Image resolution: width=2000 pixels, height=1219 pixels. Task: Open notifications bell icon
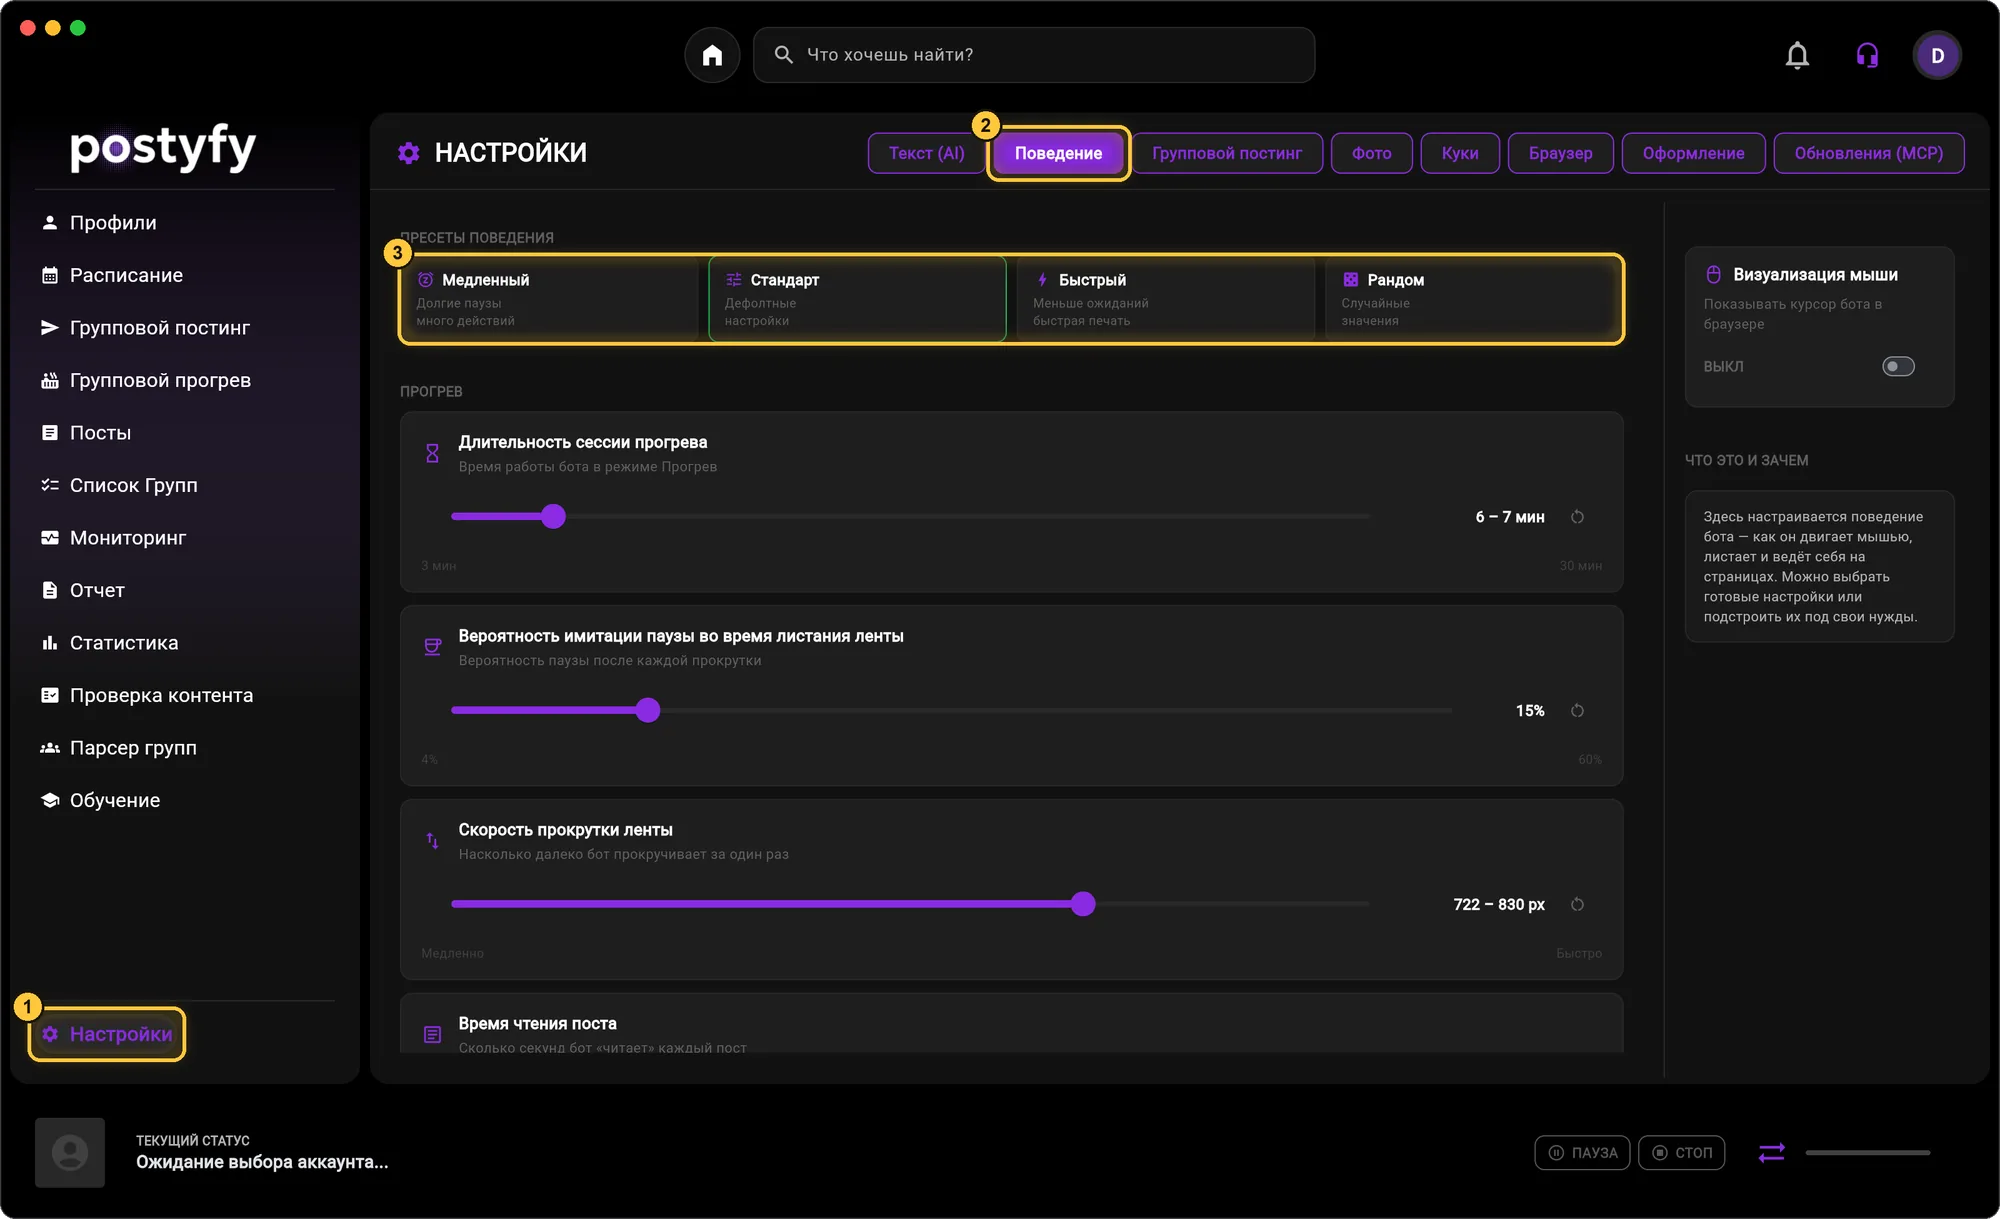coord(1797,55)
